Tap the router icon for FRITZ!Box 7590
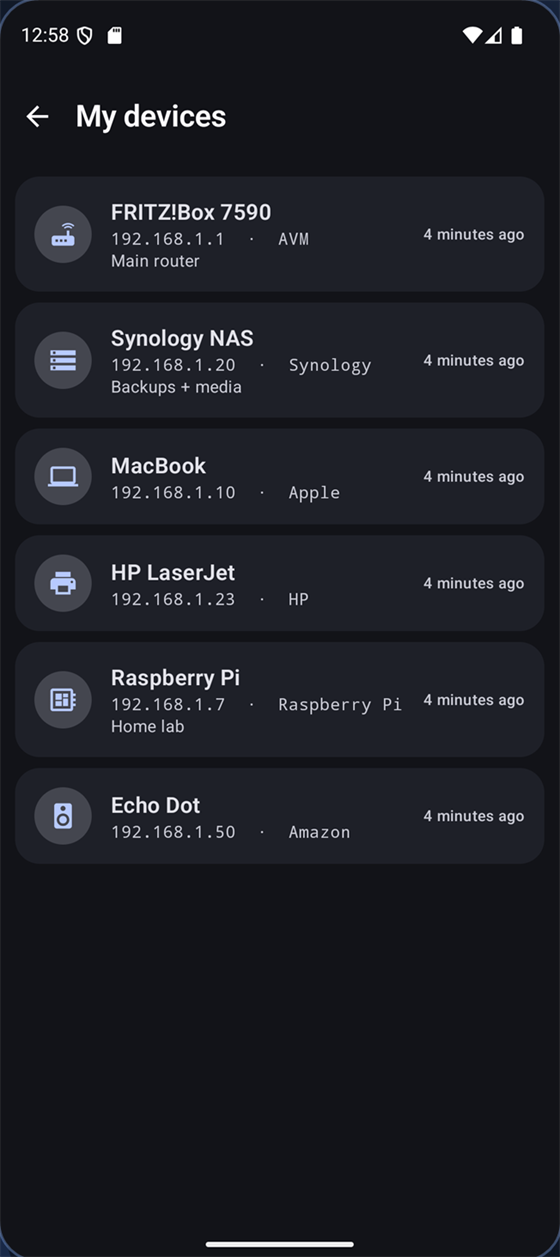Screen dimensions: 560x1257 tap(63, 234)
